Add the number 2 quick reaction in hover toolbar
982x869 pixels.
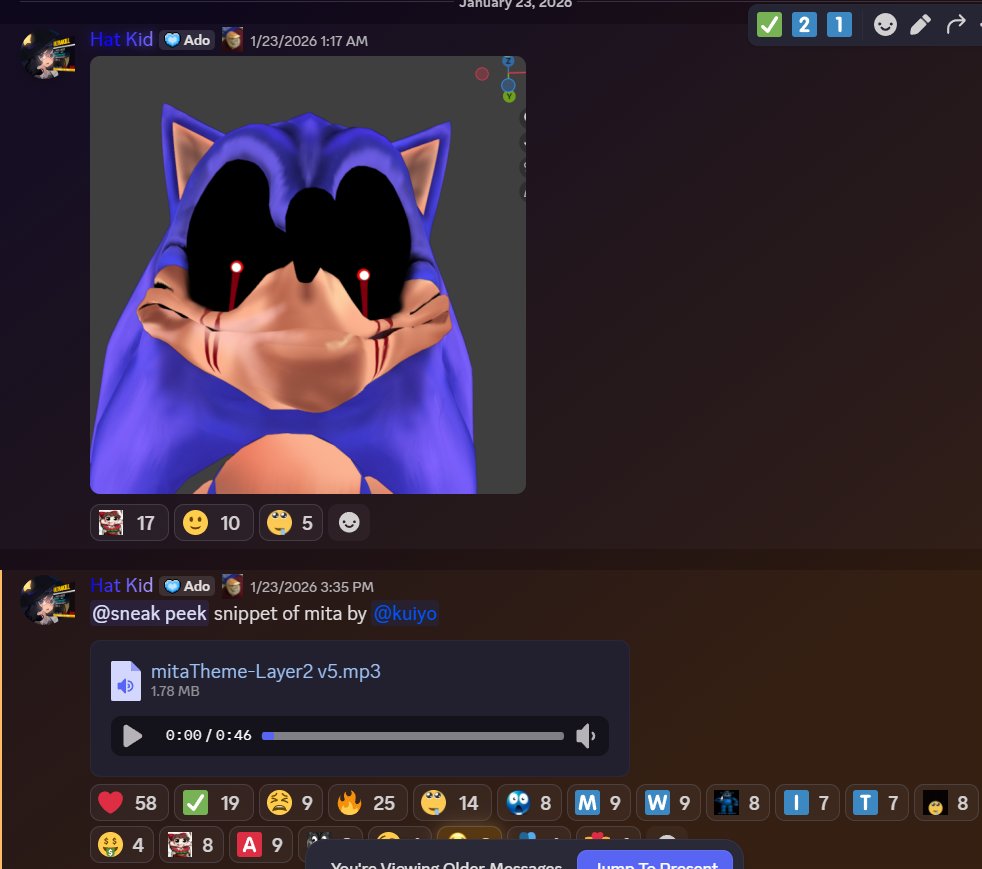[x=804, y=25]
